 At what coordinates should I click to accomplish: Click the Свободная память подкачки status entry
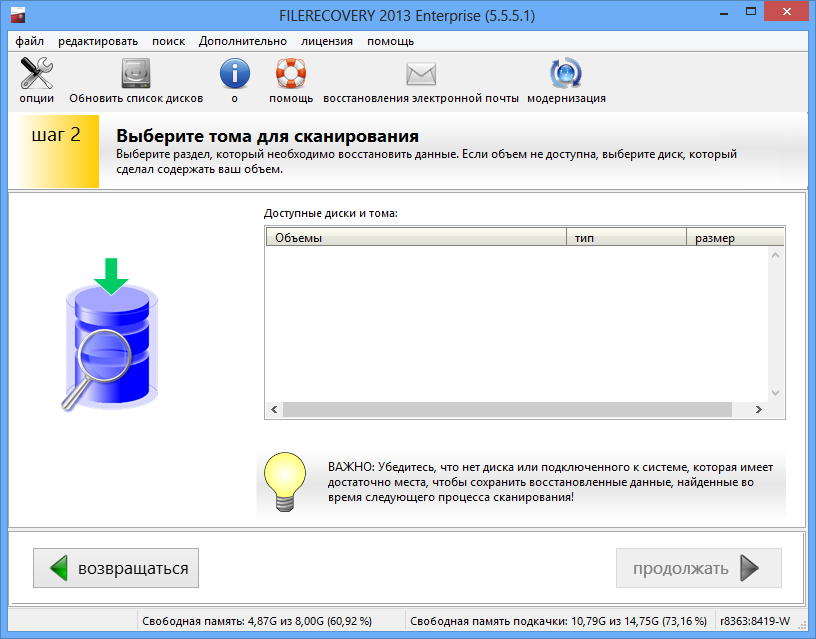pos(558,621)
